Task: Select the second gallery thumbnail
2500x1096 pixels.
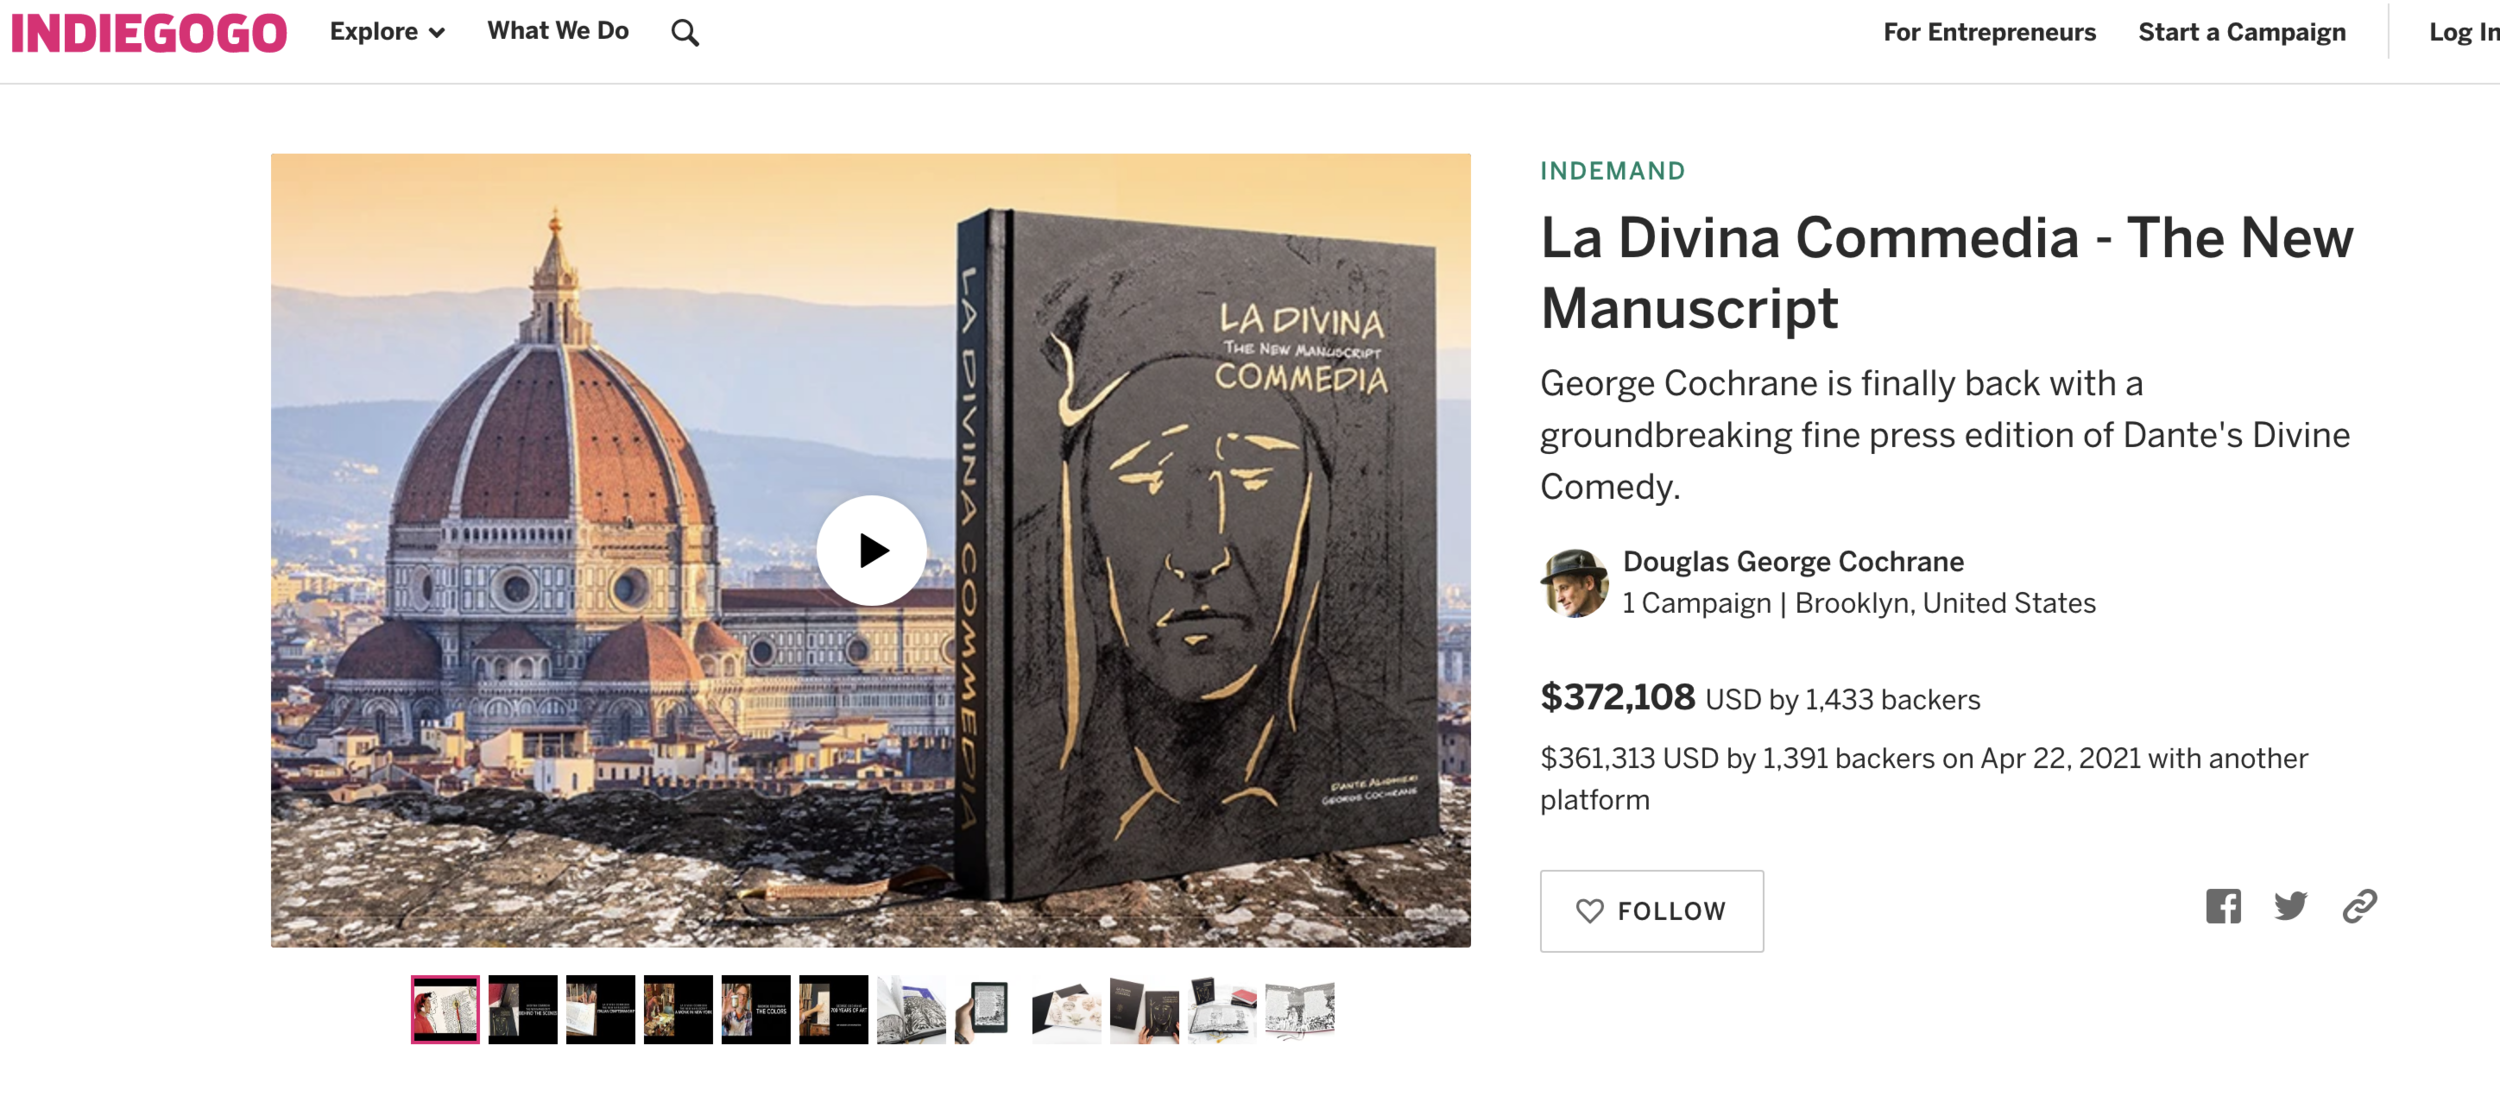Action: pos(523,1010)
